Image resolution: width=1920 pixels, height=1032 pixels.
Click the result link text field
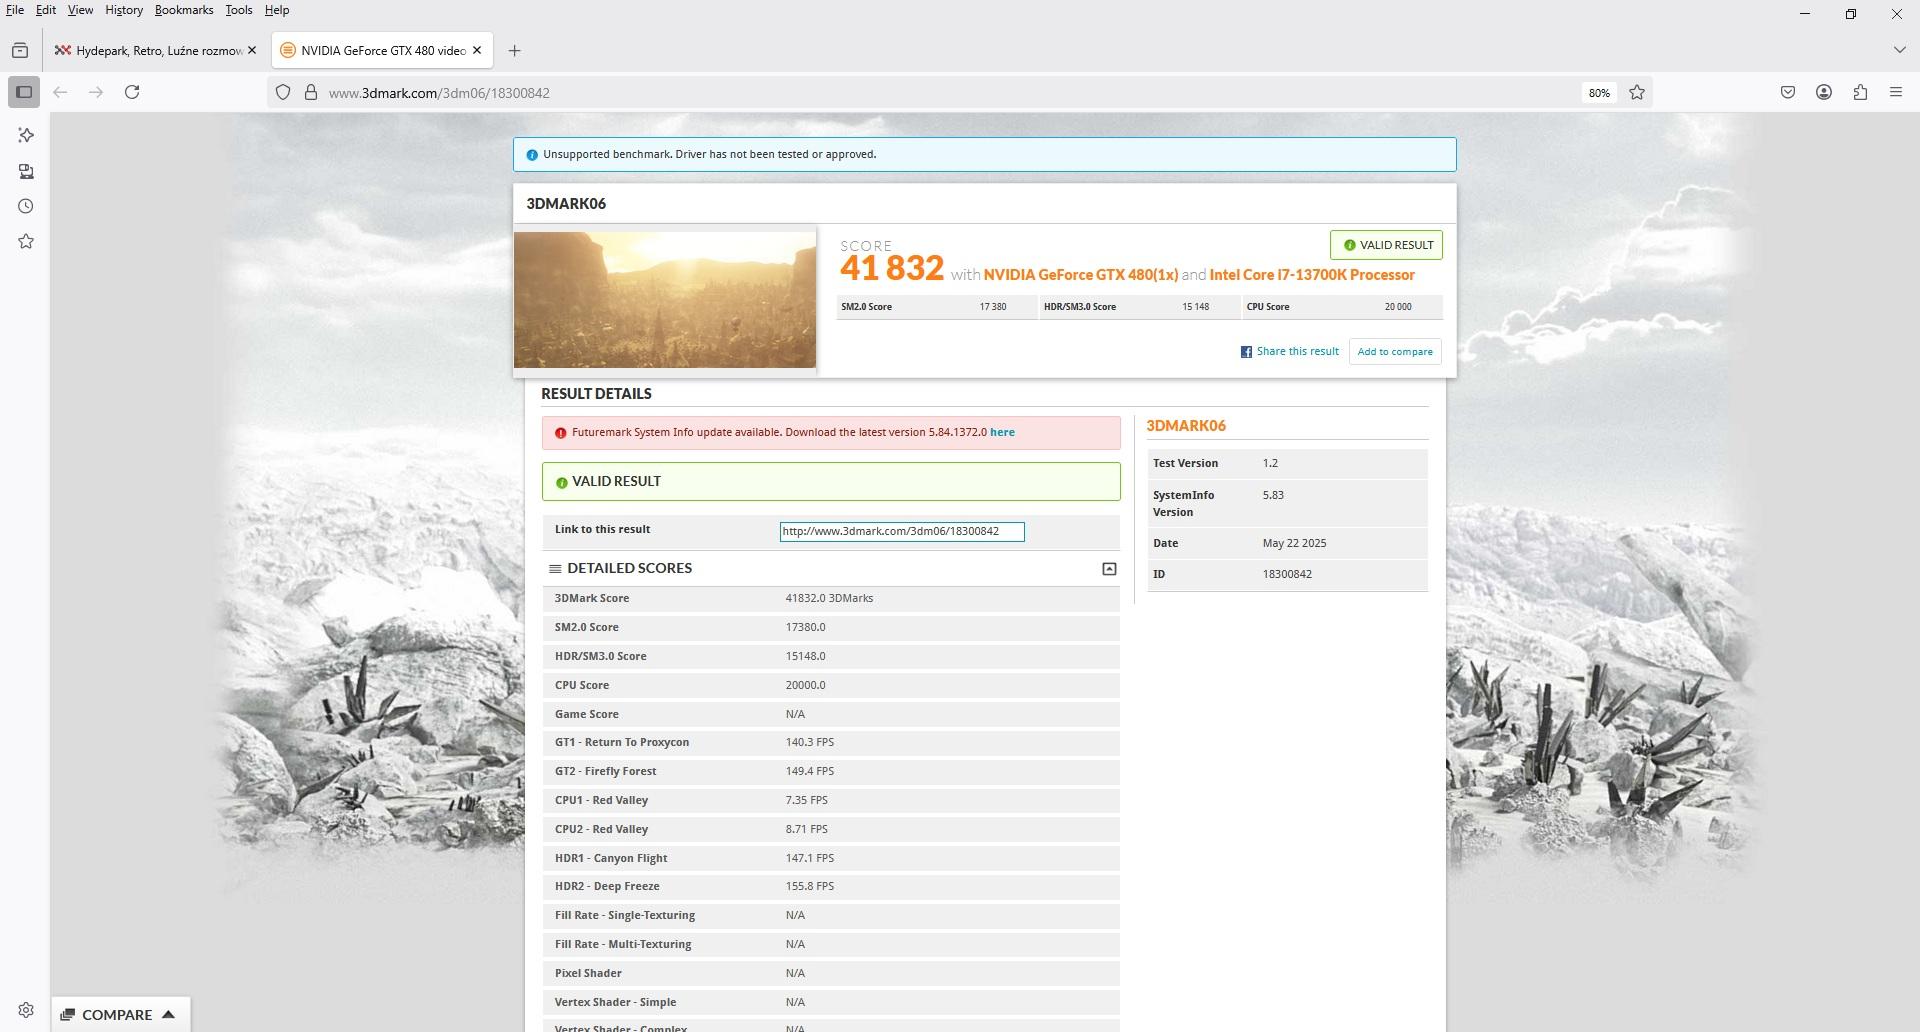(901, 532)
